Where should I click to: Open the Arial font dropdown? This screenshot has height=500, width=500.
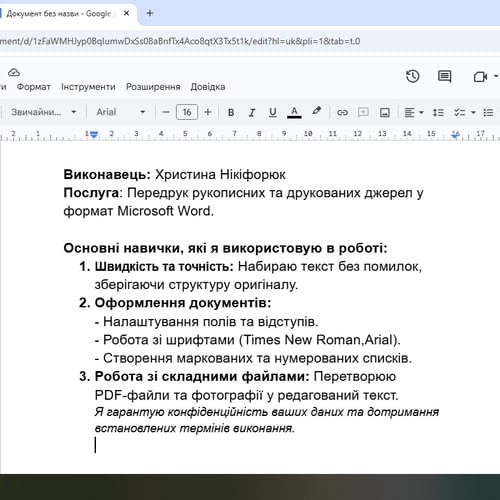tap(121, 112)
